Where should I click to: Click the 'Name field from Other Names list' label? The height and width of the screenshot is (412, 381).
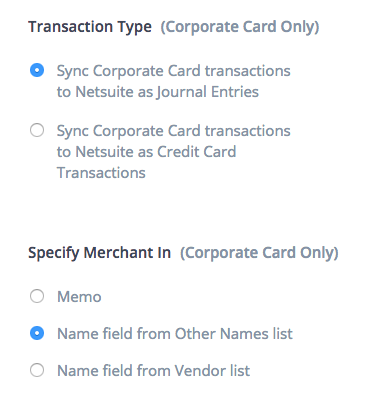[x=175, y=334]
